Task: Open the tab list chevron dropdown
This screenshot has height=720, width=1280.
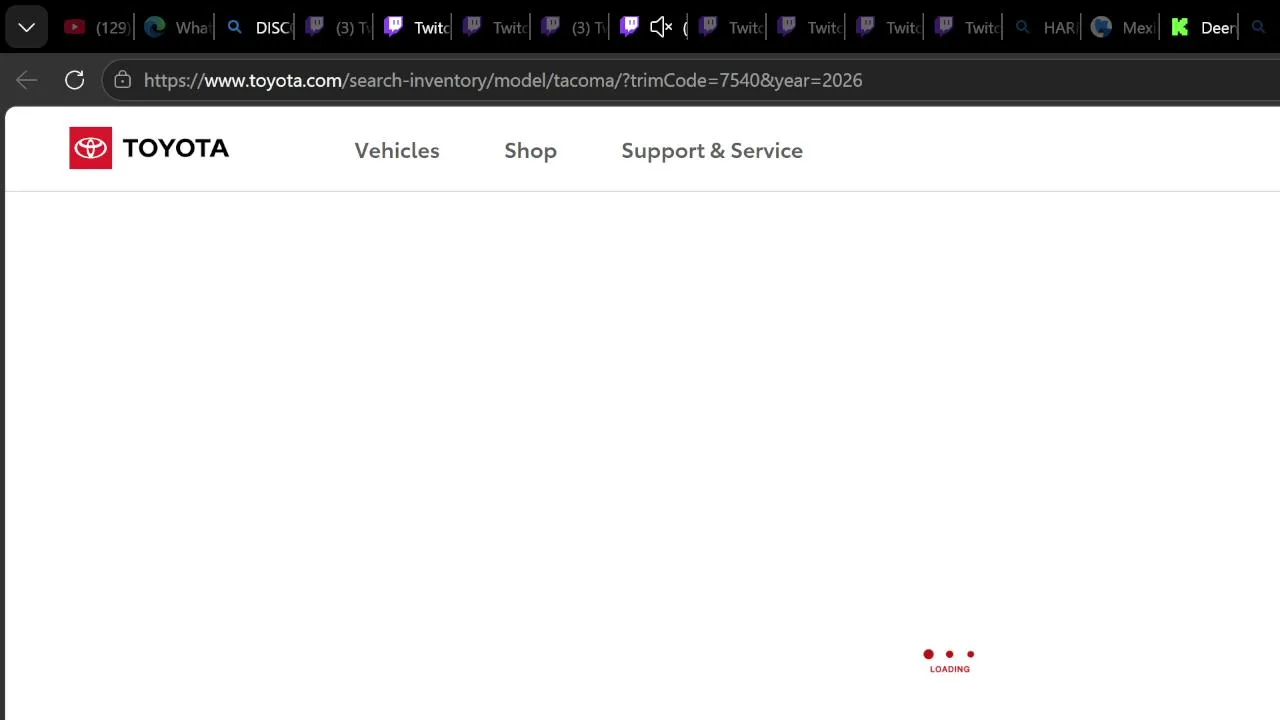Action: [27, 27]
